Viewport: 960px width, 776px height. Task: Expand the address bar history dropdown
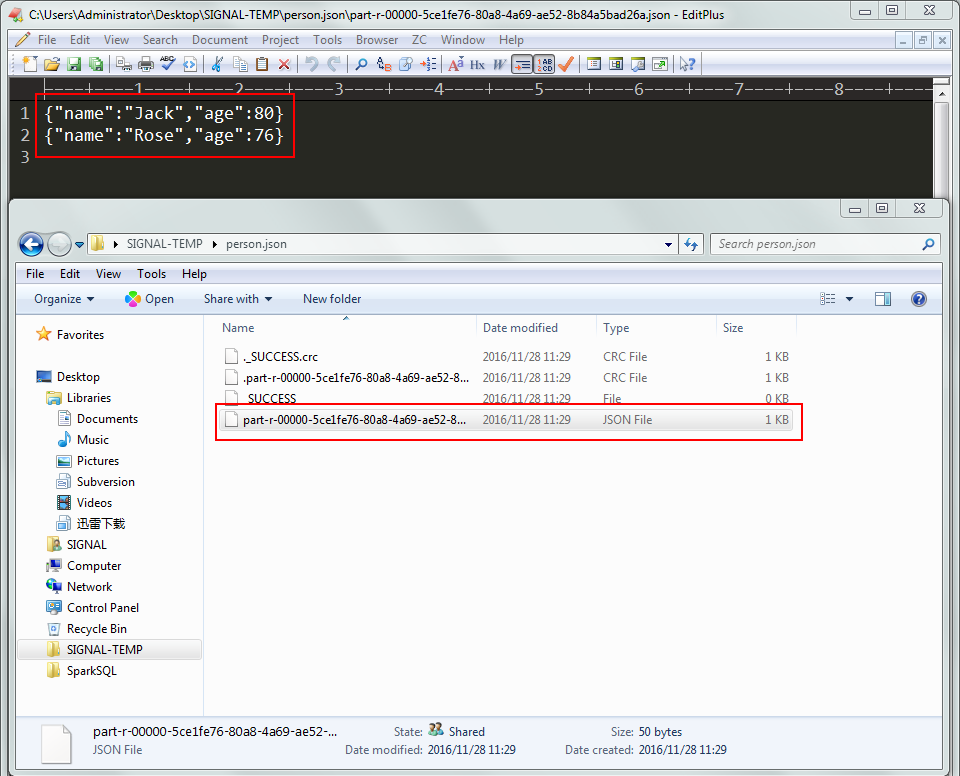pyautogui.click(x=668, y=244)
